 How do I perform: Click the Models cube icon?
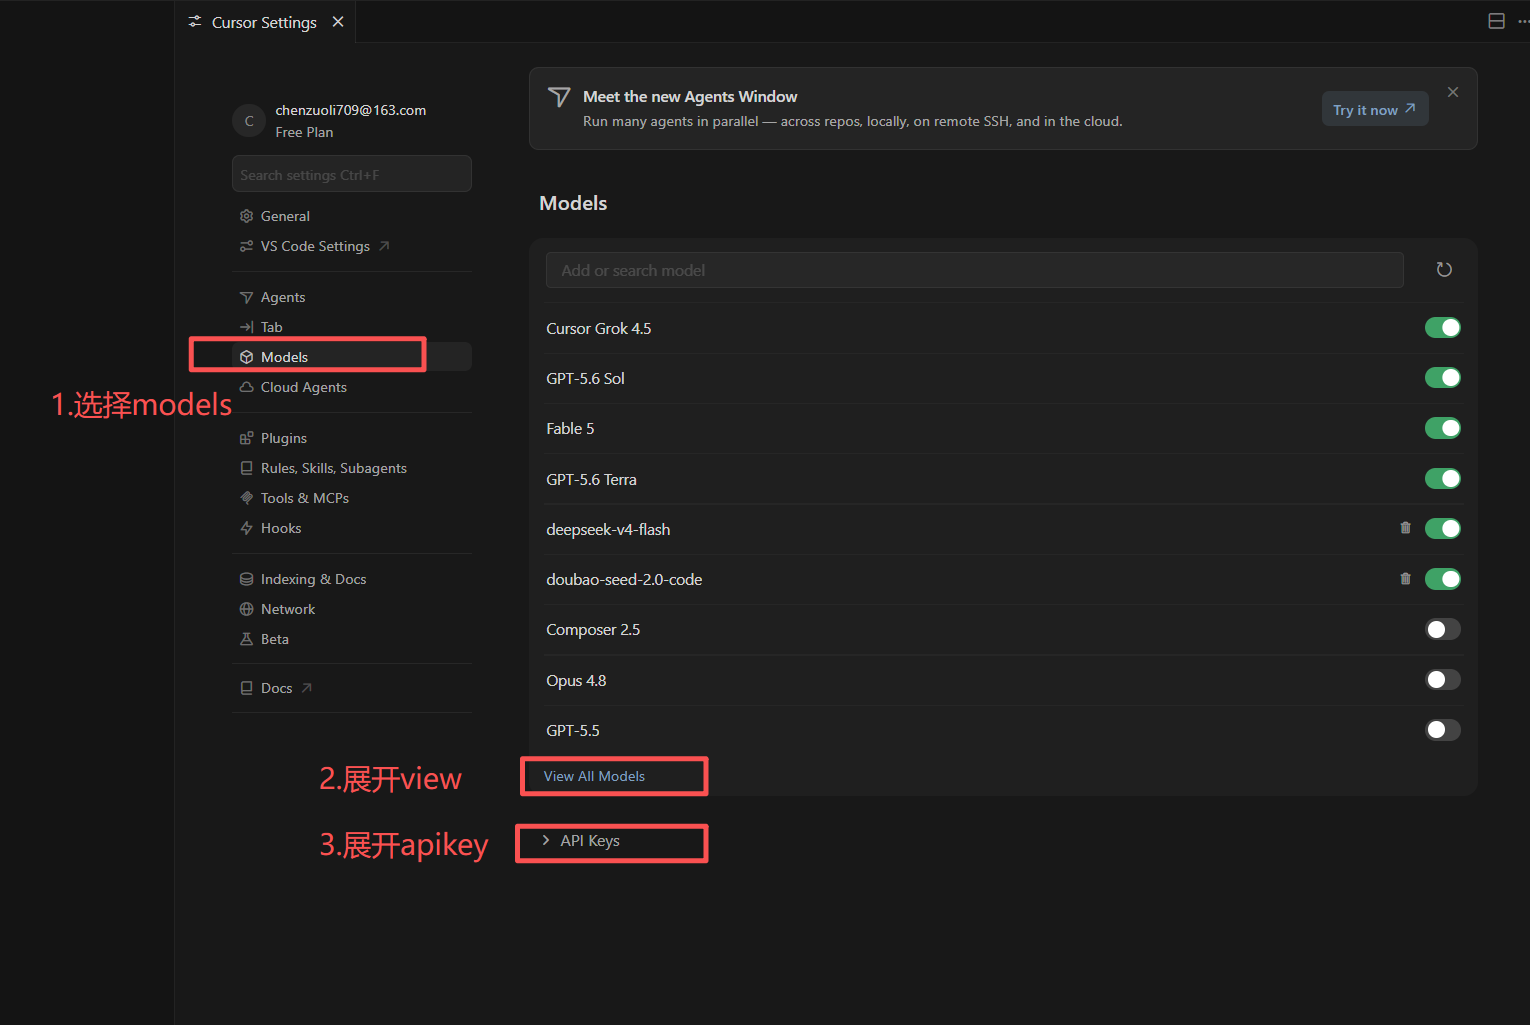246,357
